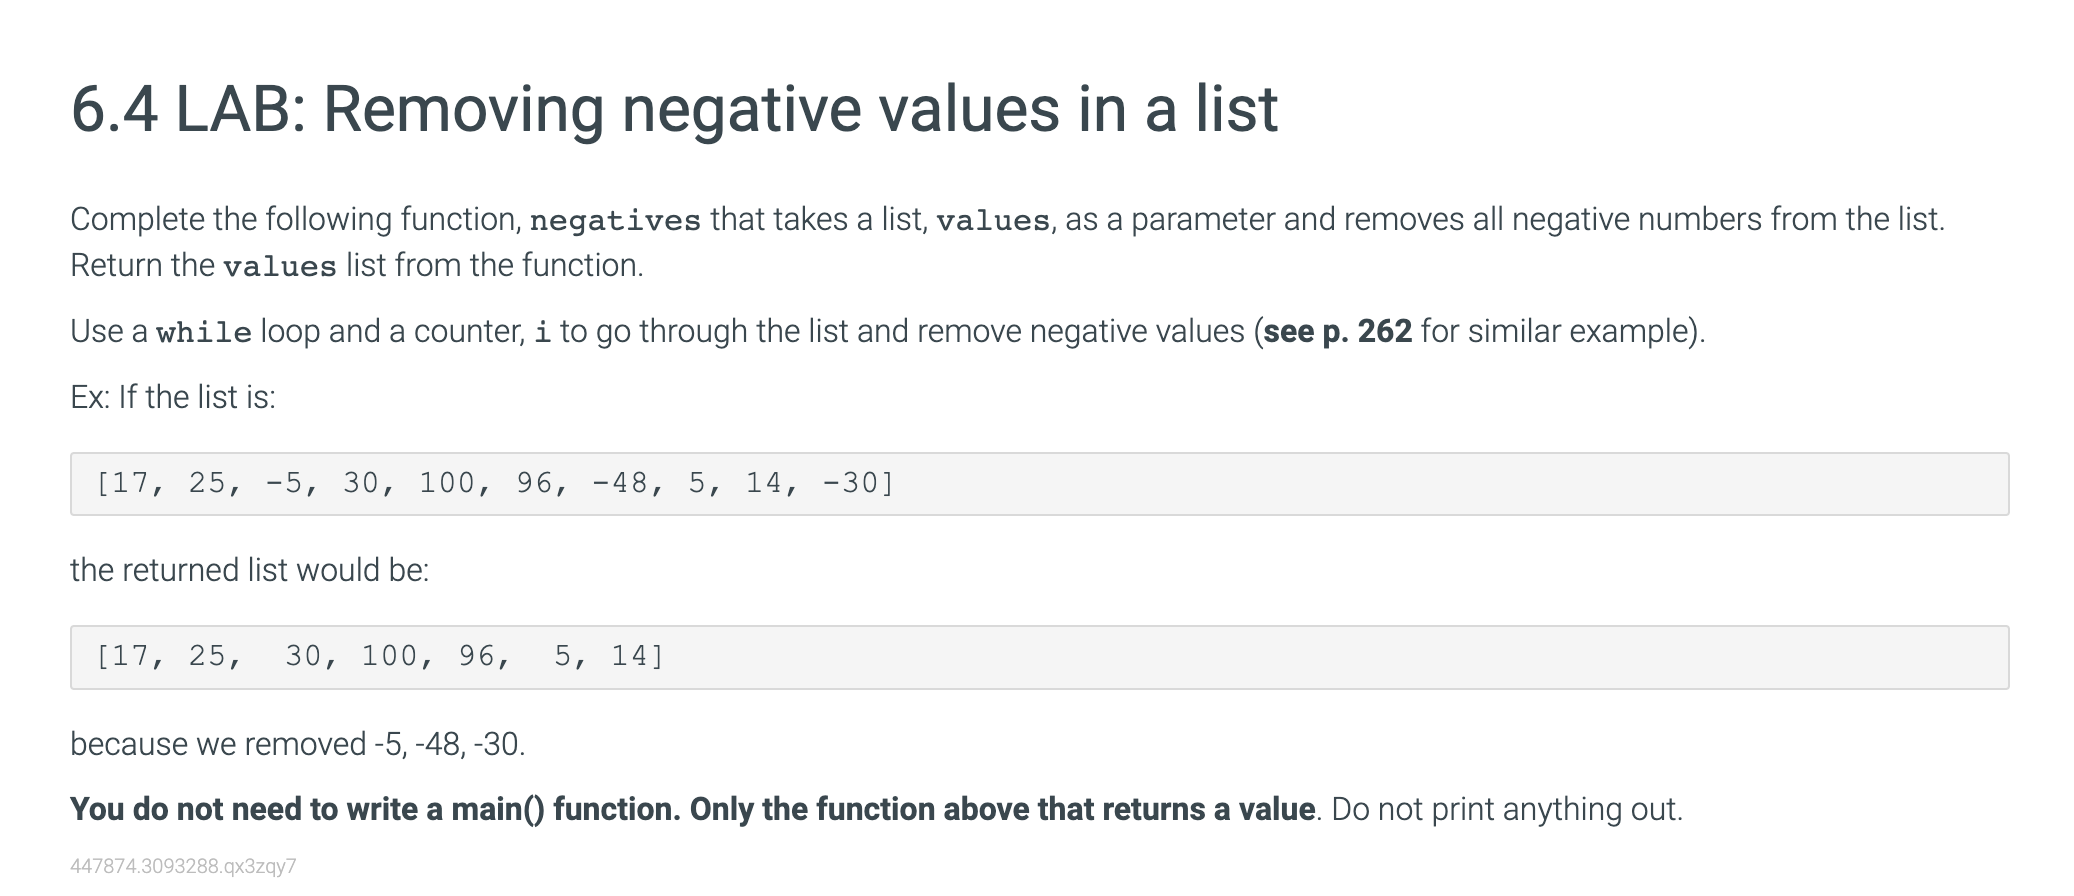Click "Removing negative values" in the heading
Screen dimensions: 2074x896
(690, 109)
